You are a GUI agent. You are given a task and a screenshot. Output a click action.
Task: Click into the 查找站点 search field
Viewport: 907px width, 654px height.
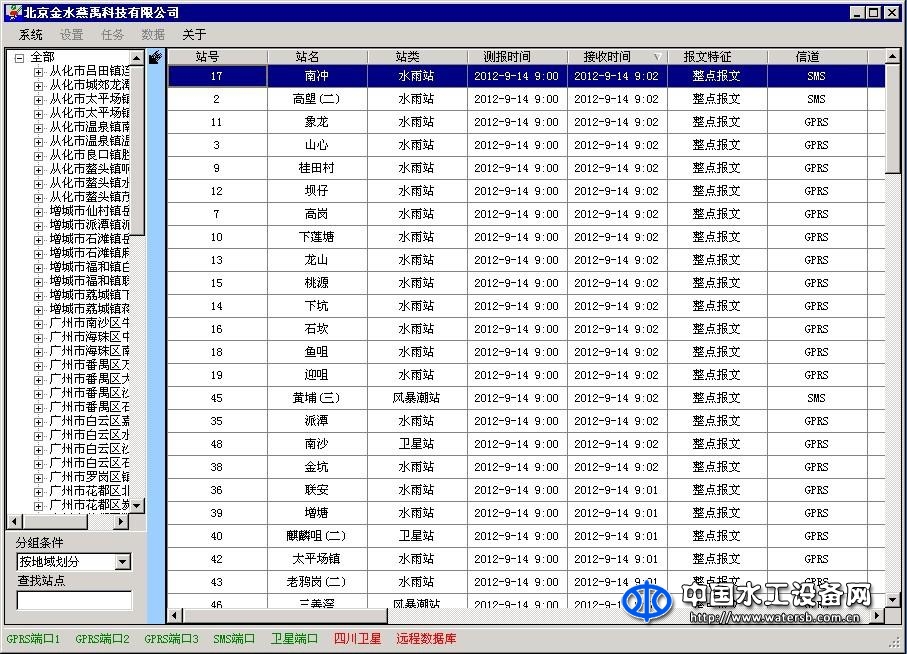(x=74, y=600)
